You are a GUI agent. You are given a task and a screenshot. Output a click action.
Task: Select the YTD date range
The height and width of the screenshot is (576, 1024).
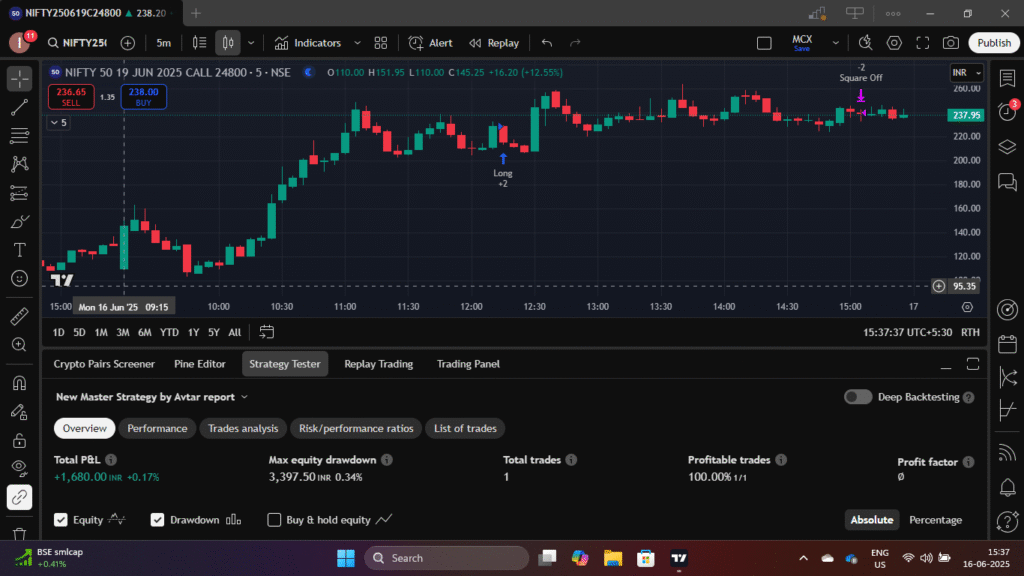point(169,332)
